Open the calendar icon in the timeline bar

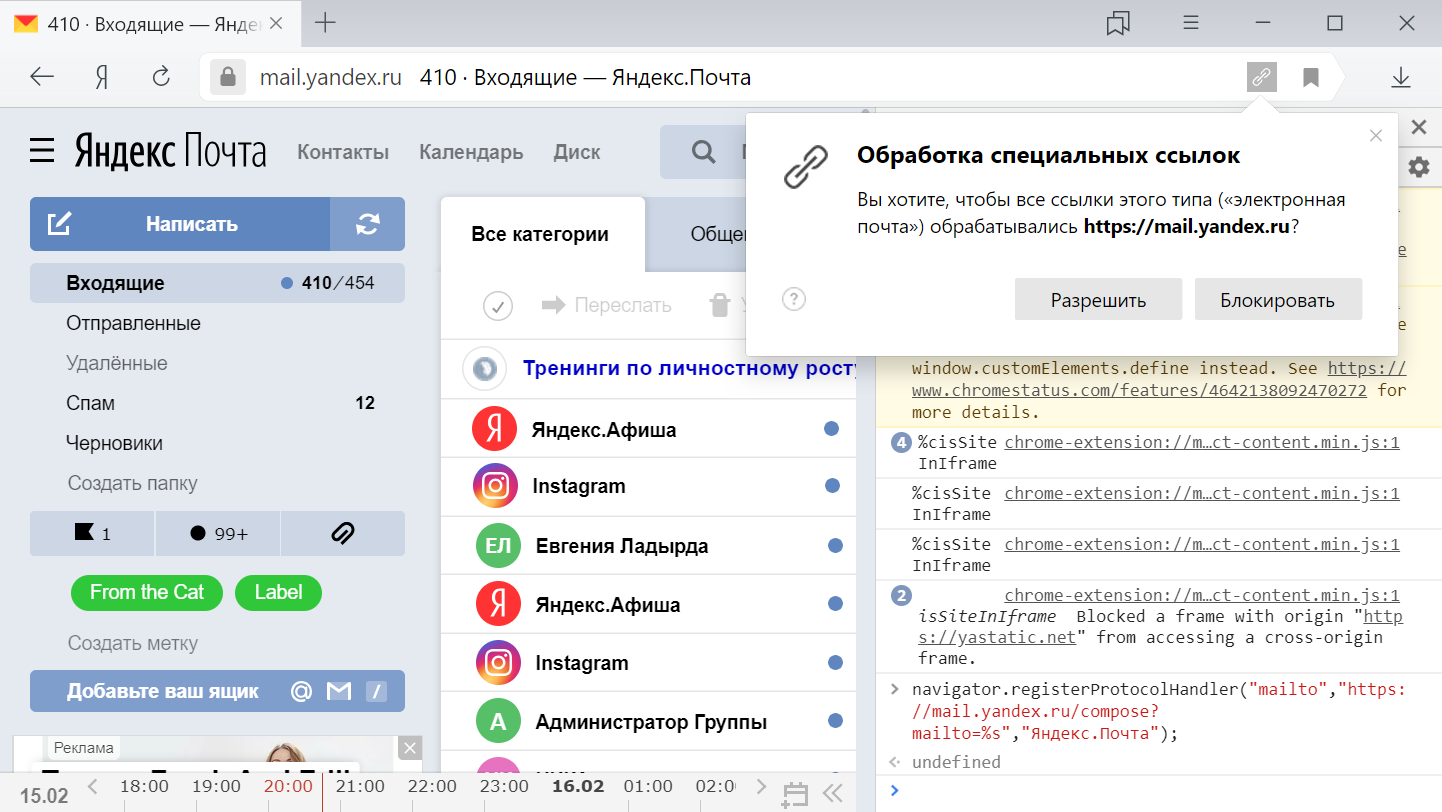click(795, 795)
